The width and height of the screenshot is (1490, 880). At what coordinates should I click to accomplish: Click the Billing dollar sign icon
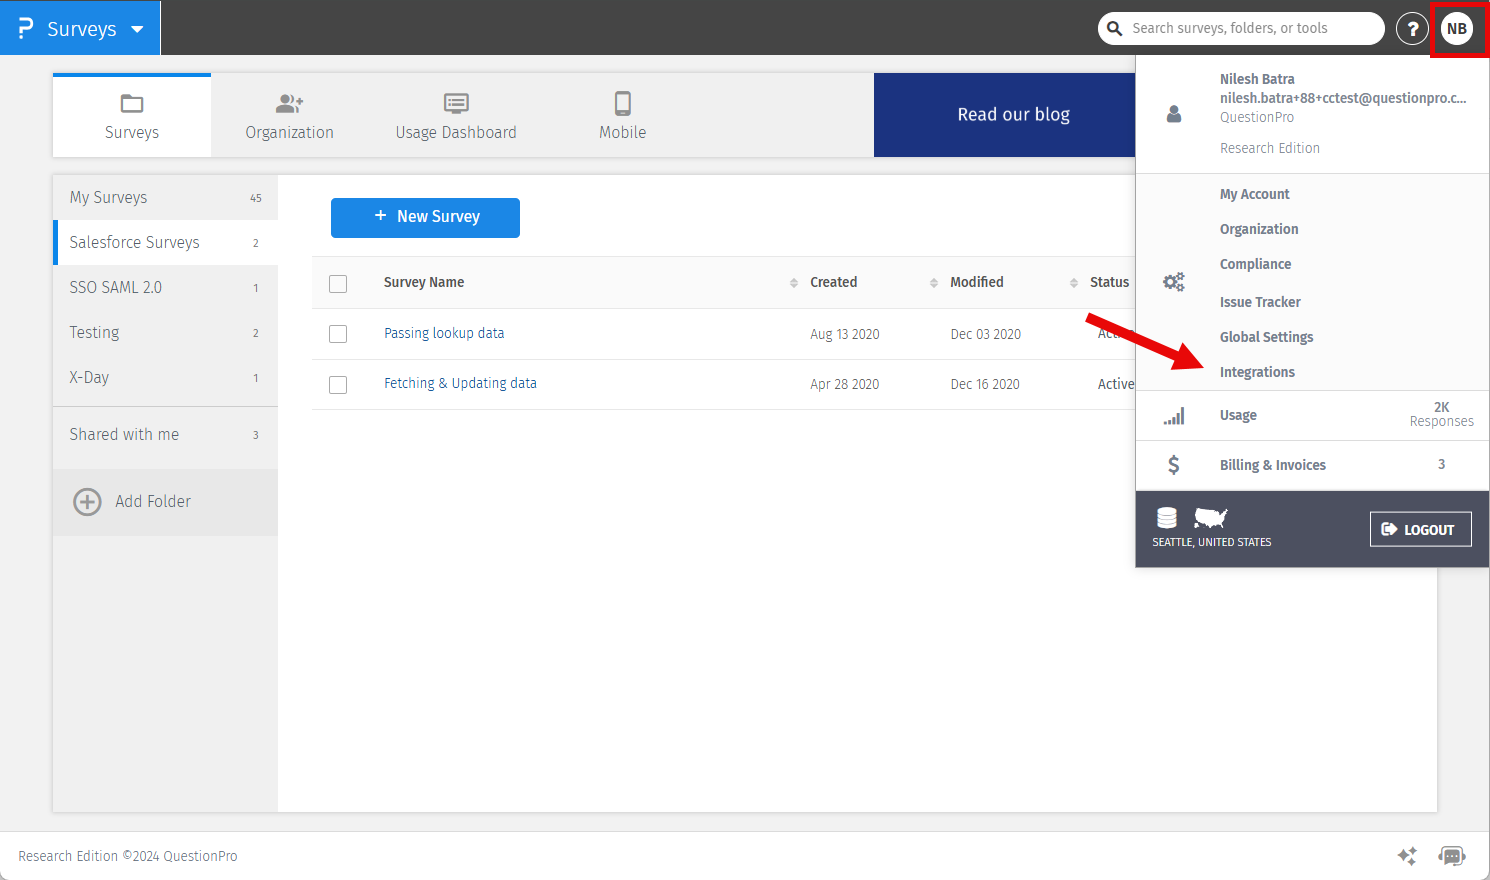click(x=1174, y=465)
